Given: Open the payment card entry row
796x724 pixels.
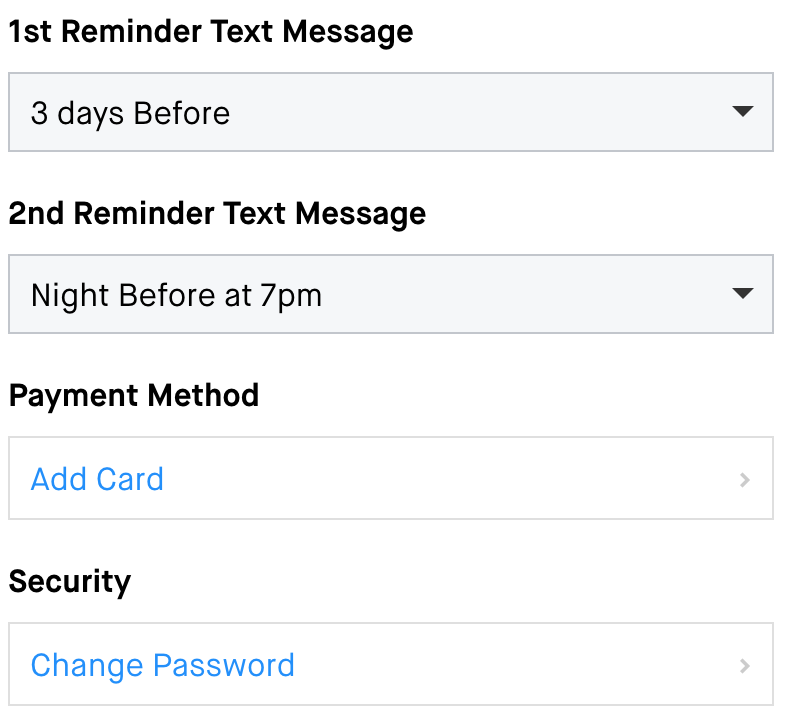Looking at the screenshot, I should click(390, 479).
